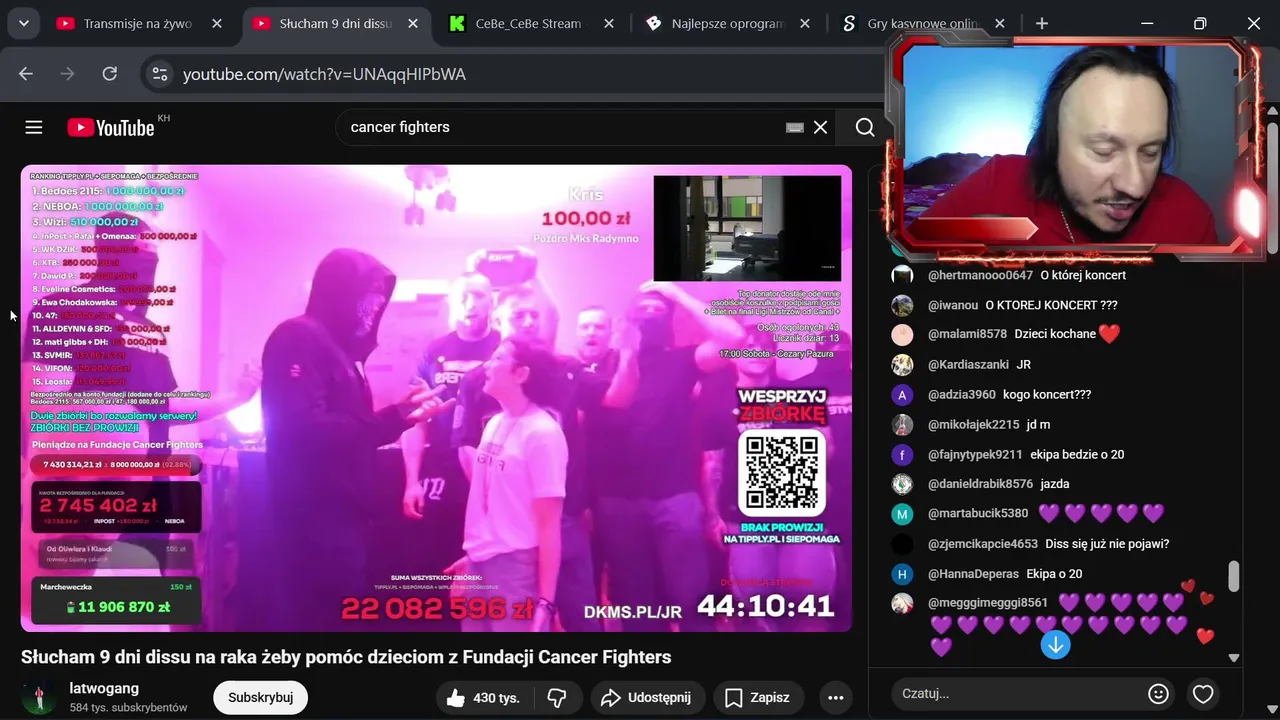Restore down the browser window

pos(1200,23)
